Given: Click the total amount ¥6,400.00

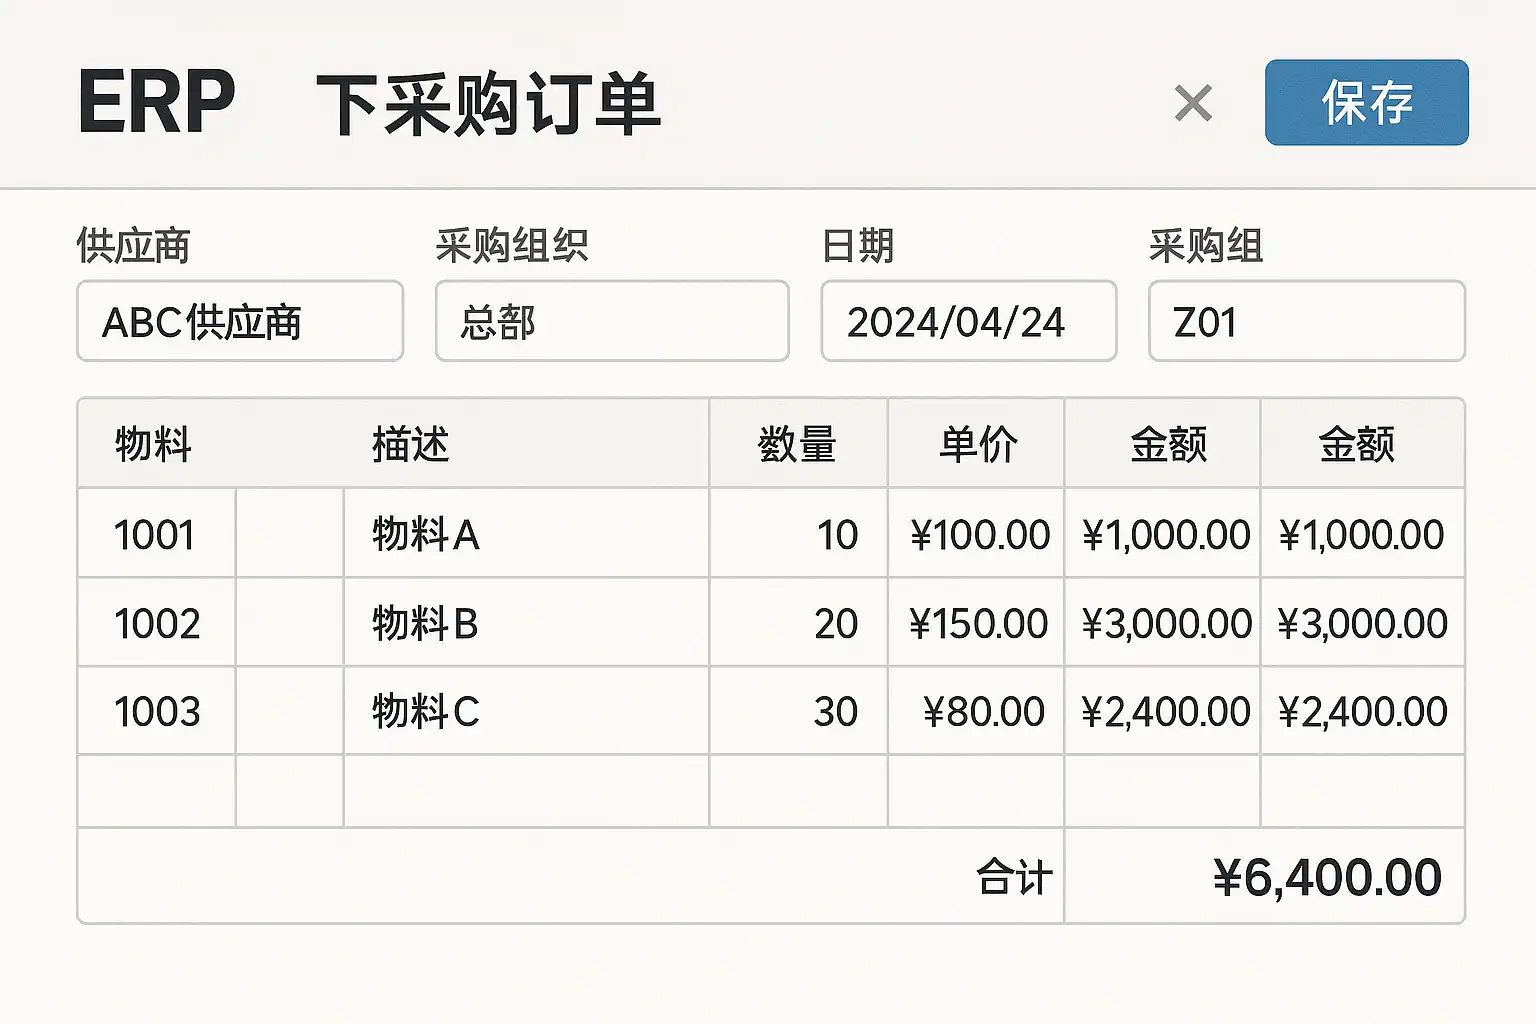Looking at the screenshot, I should pyautogui.click(x=1326, y=877).
